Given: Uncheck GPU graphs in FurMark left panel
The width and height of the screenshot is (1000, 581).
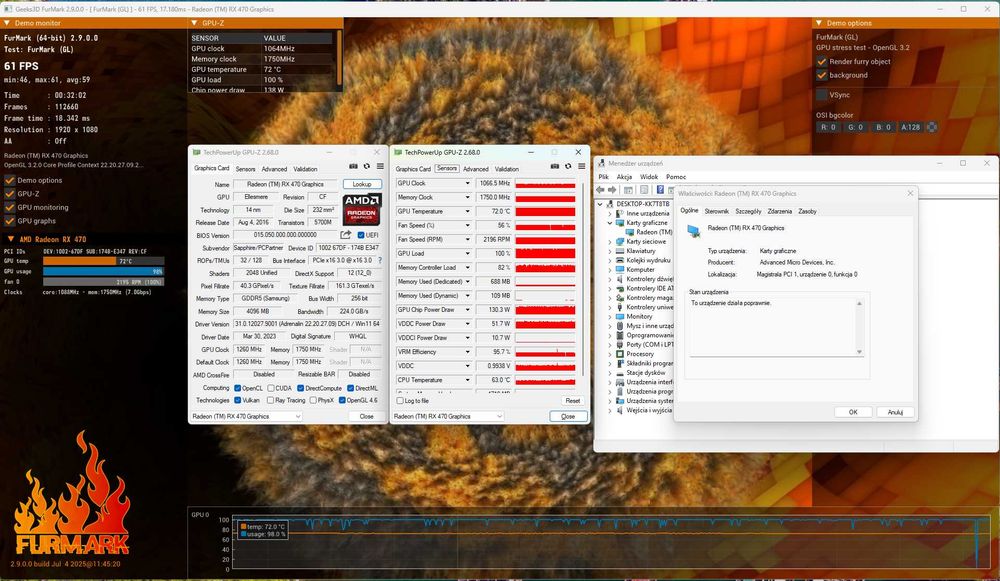Looking at the screenshot, I should (x=10, y=221).
